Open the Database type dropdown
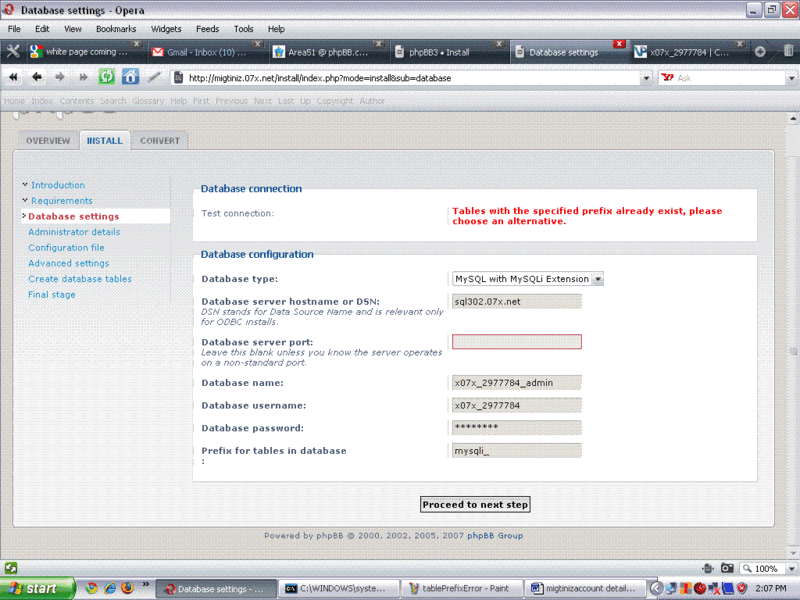This screenshot has width=800, height=600. pyautogui.click(x=598, y=279)
